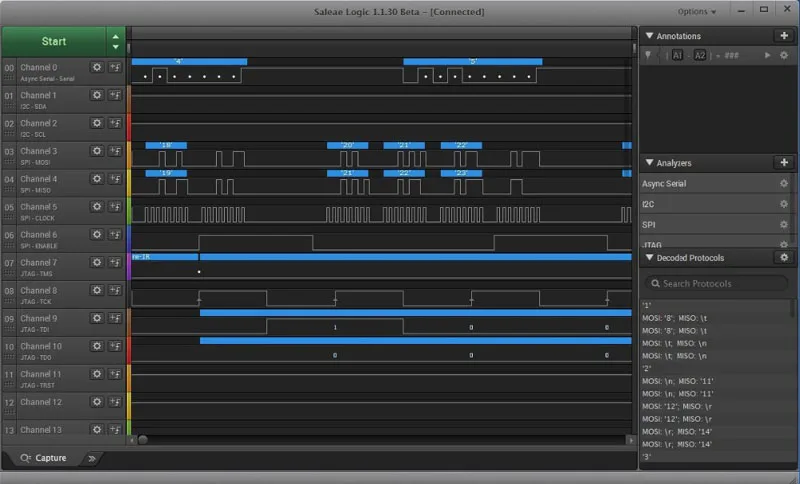
Task: Open annotation row settings gear
Action: coord(784,55)
